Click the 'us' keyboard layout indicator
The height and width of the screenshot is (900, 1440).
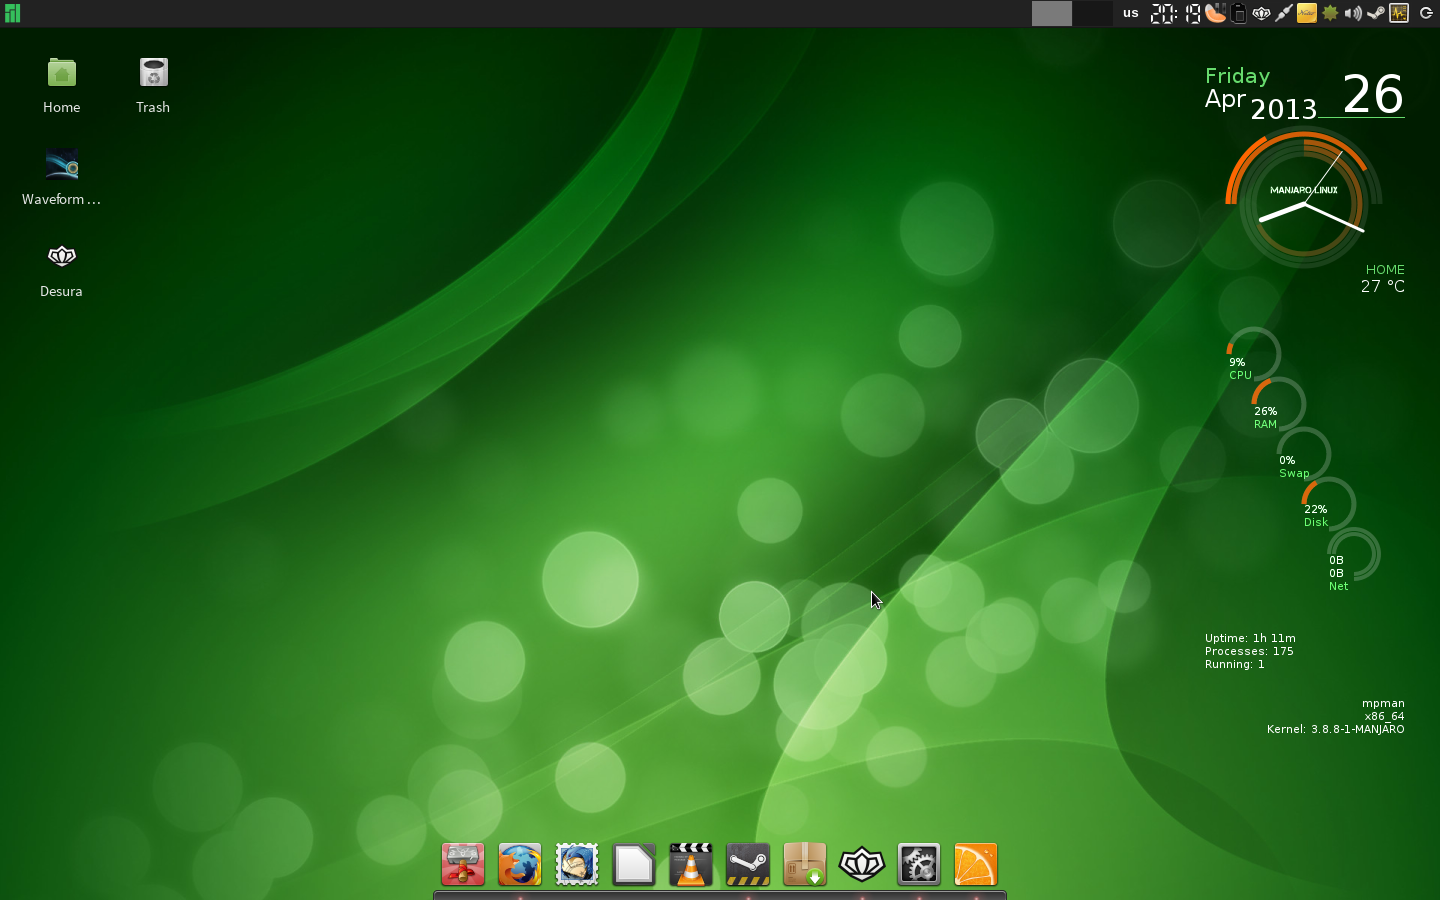pos(1130,13)
